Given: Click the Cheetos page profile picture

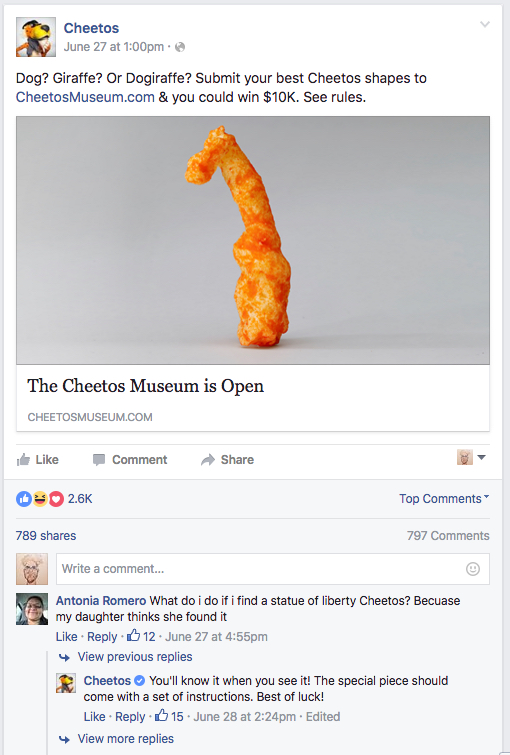Looking at the screenshot, I should (x=36, y=37).
